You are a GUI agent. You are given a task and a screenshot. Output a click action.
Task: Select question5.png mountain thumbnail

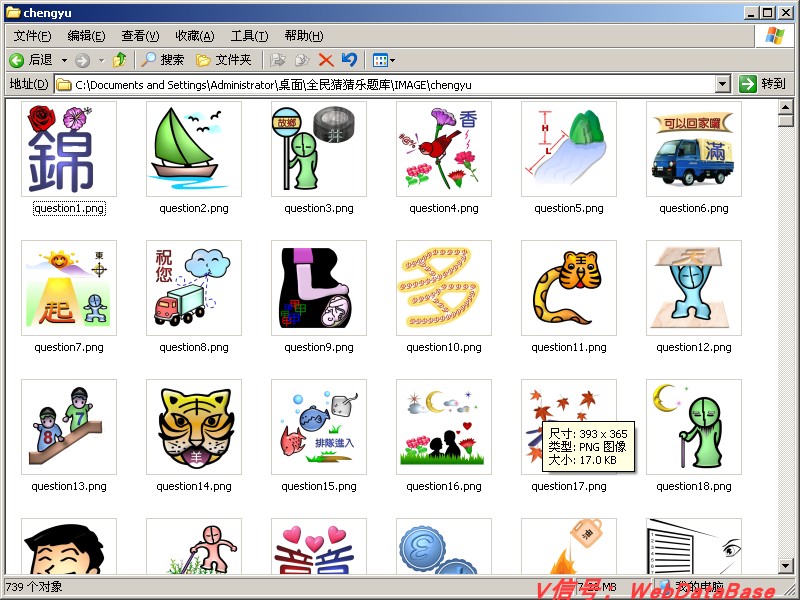[569, 148]
